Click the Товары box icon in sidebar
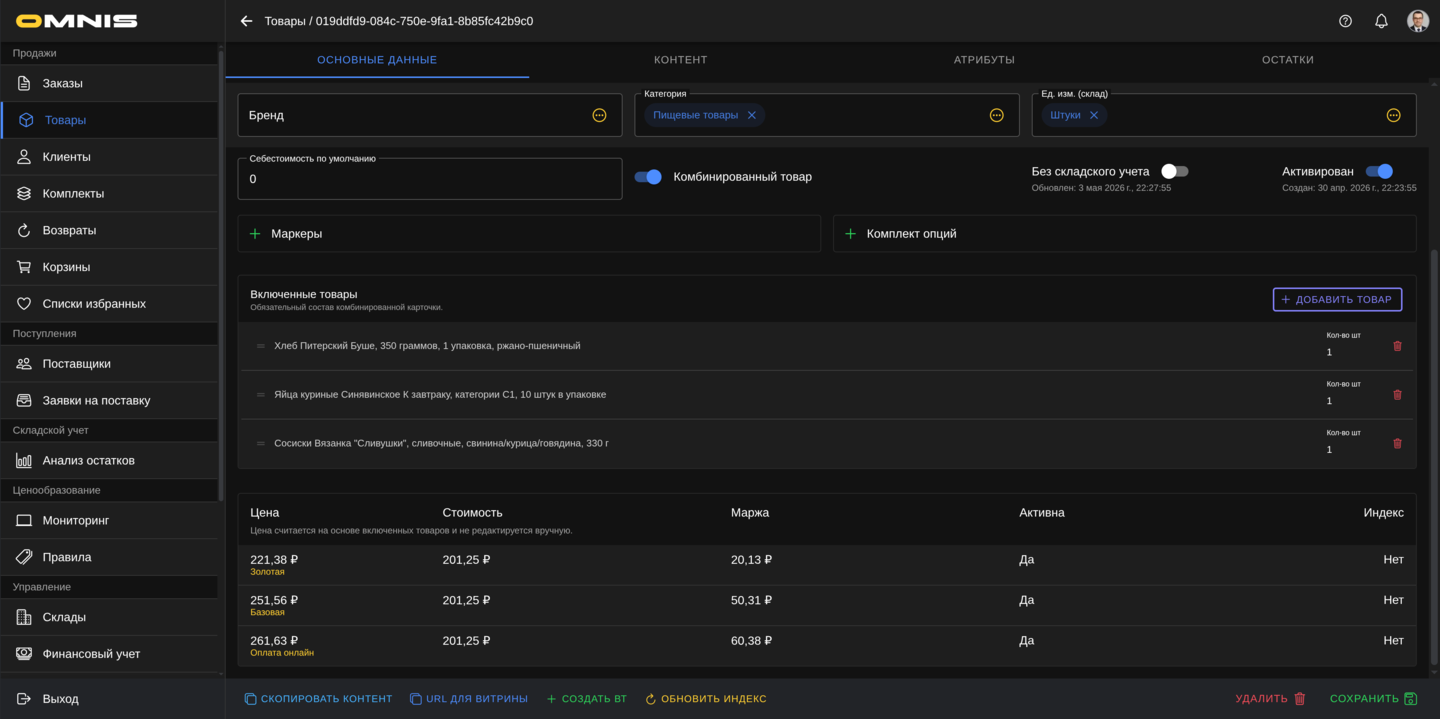The width and height of the screenshot is (1440, 719). click(26, 120)
